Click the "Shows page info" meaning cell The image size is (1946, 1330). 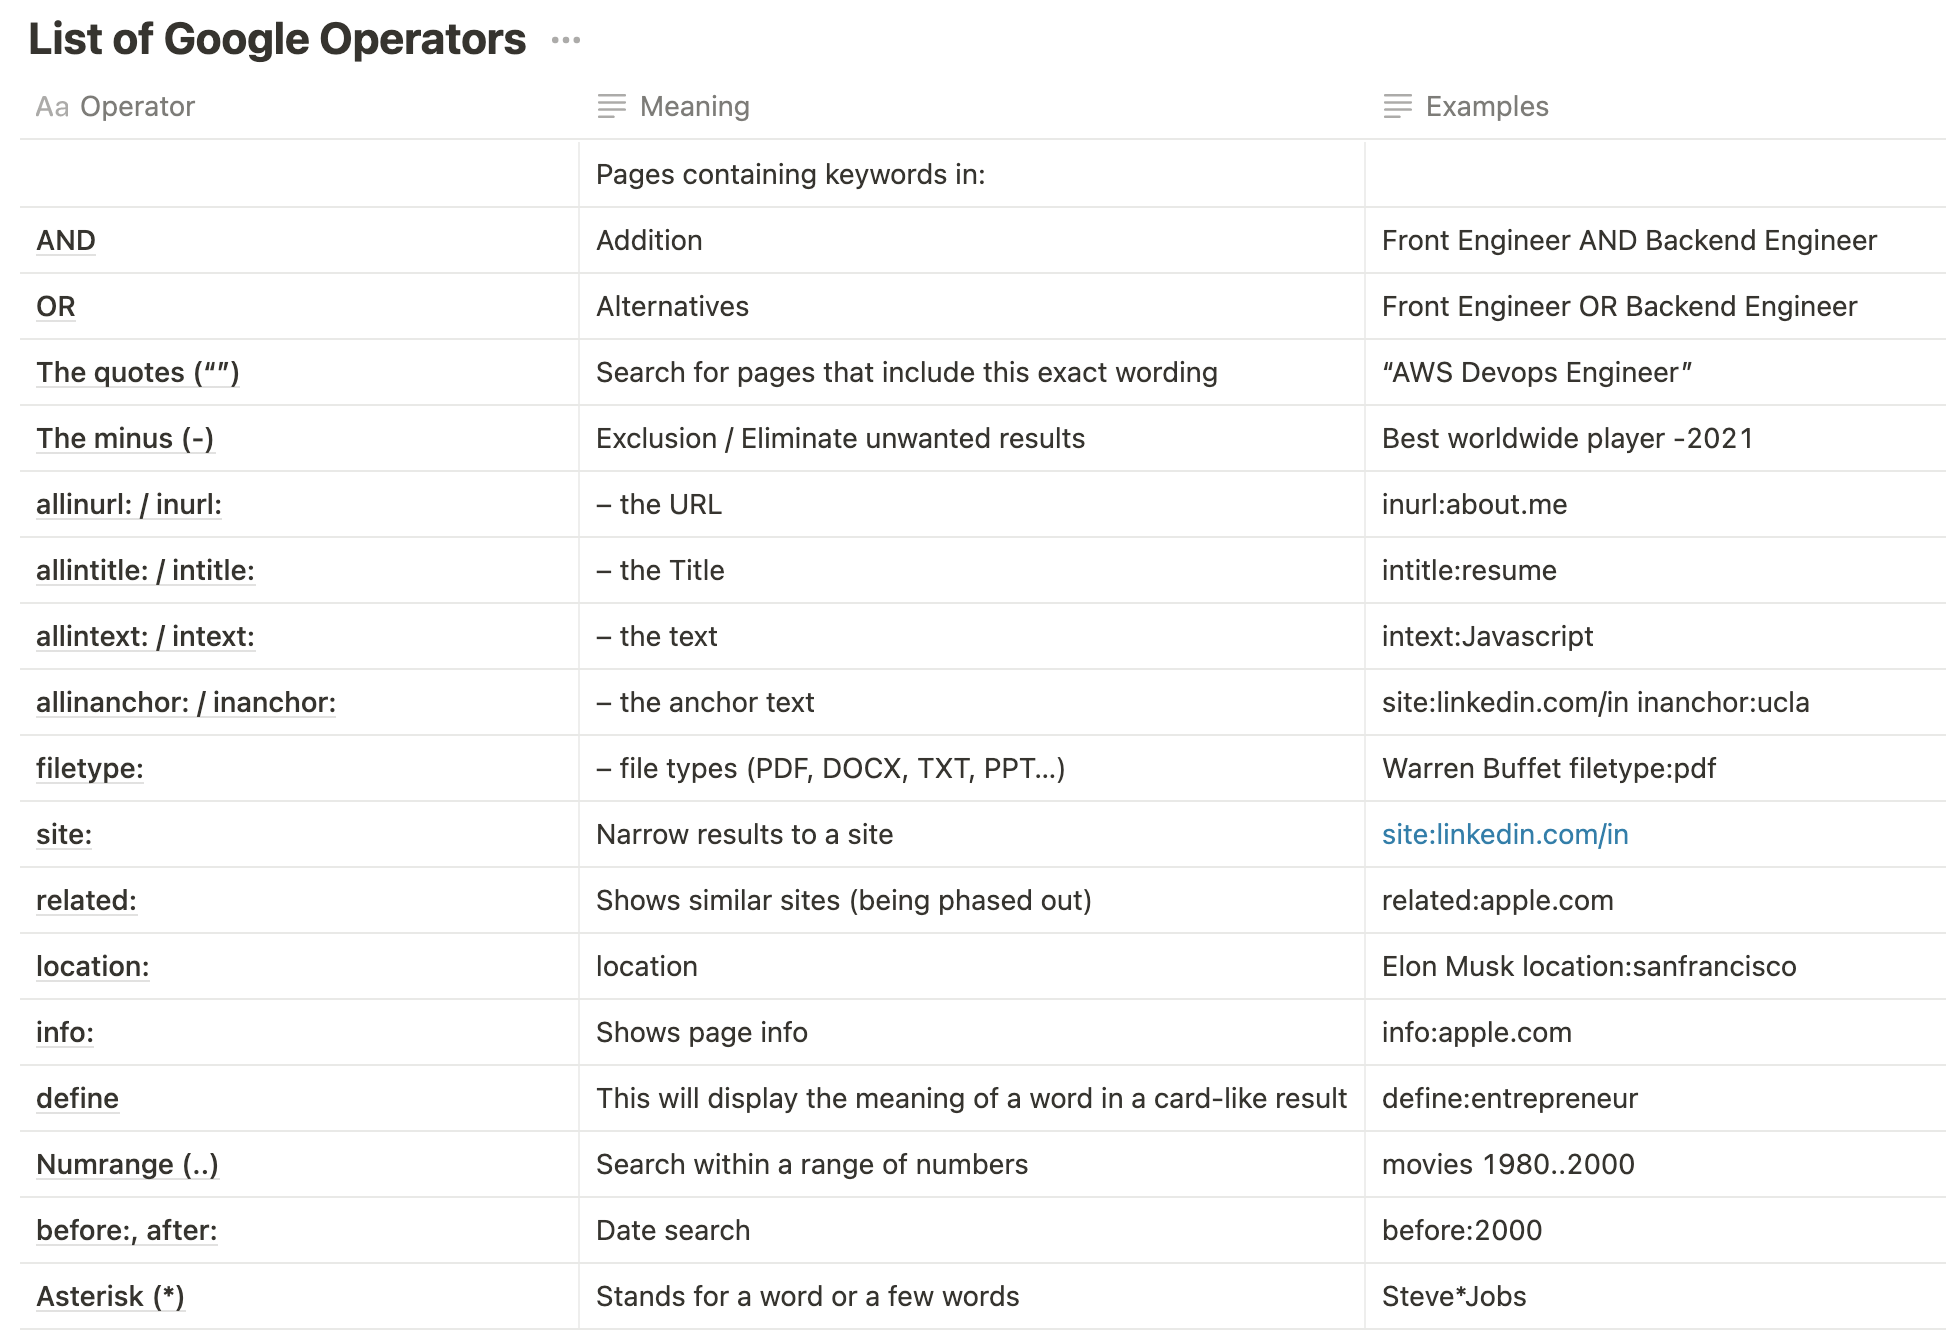click(x=701, y=1033)
